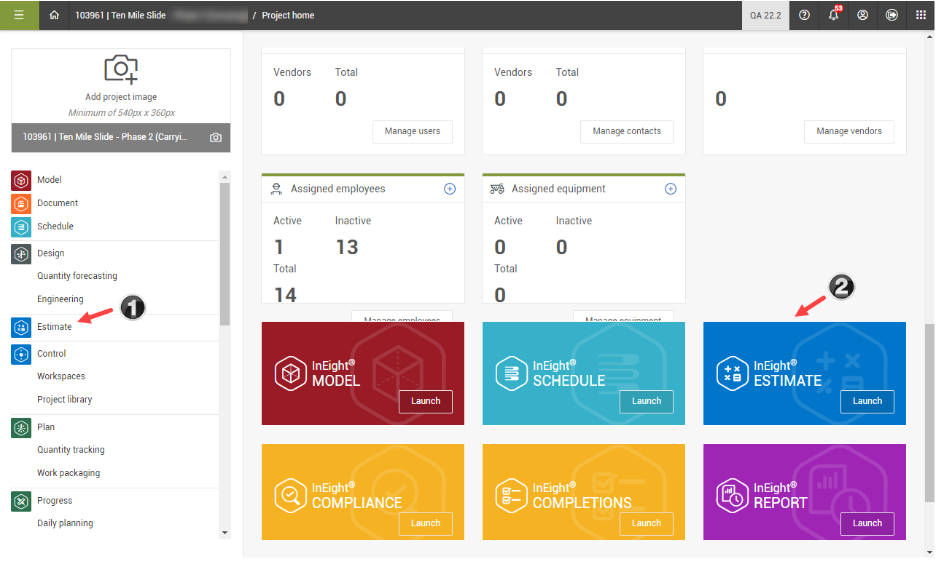936x567 pixels.
Task: Click the Progress menu label
Action: [x=54, y=500]
